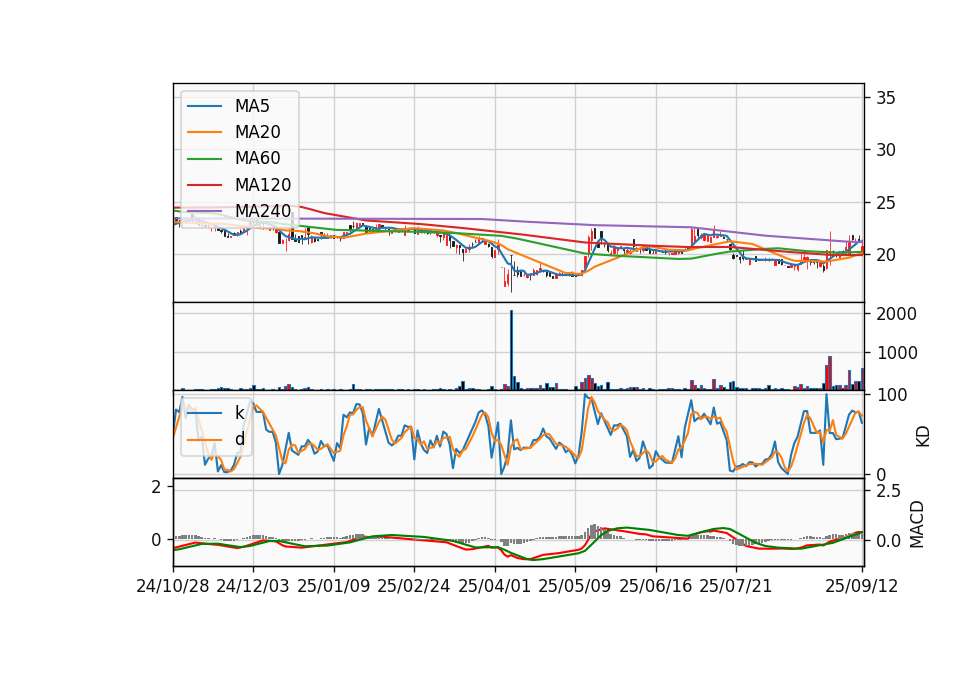Click the 0.0 tick on MACD right axis
Image resolution: width=960 pixels, height=690 pixels.
click(888, 541)
